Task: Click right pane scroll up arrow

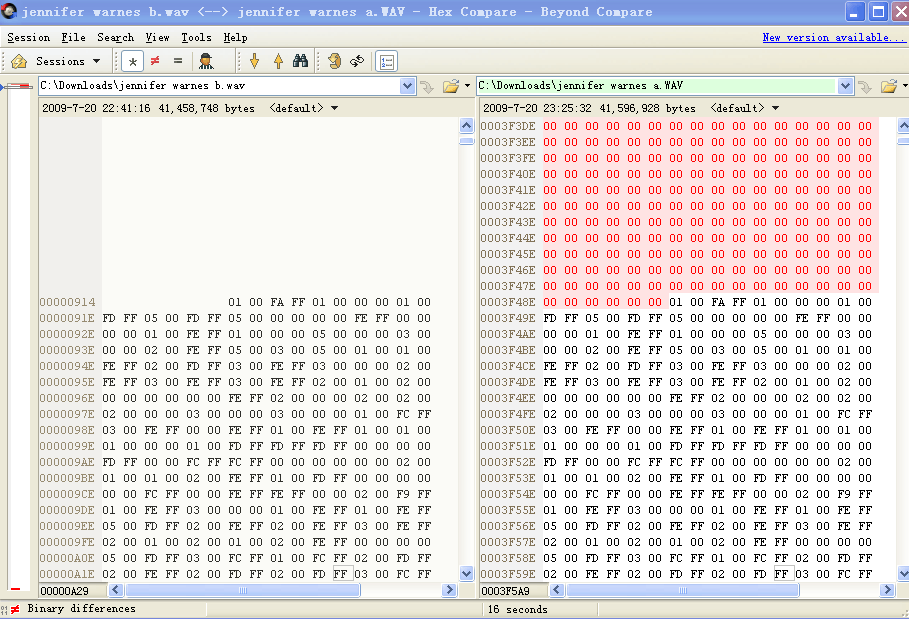Action: click(903, 125)
